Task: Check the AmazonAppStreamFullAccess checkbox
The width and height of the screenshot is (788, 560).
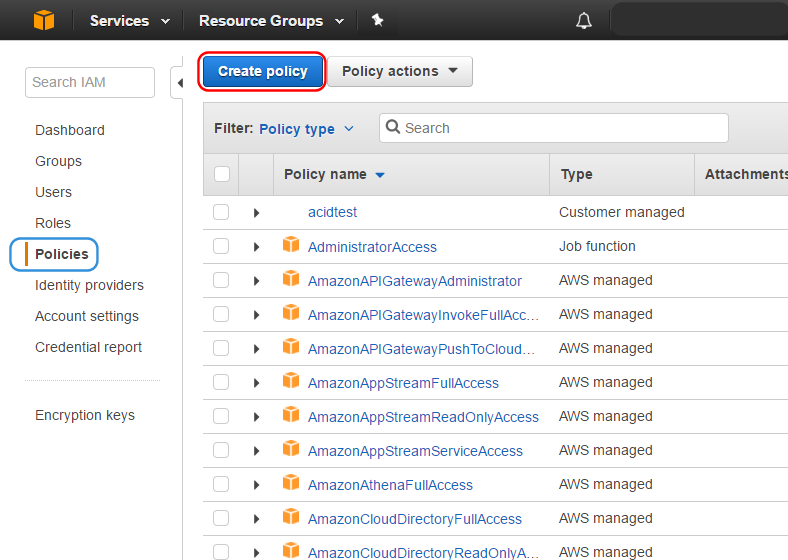Action: (x=221, y=382)
